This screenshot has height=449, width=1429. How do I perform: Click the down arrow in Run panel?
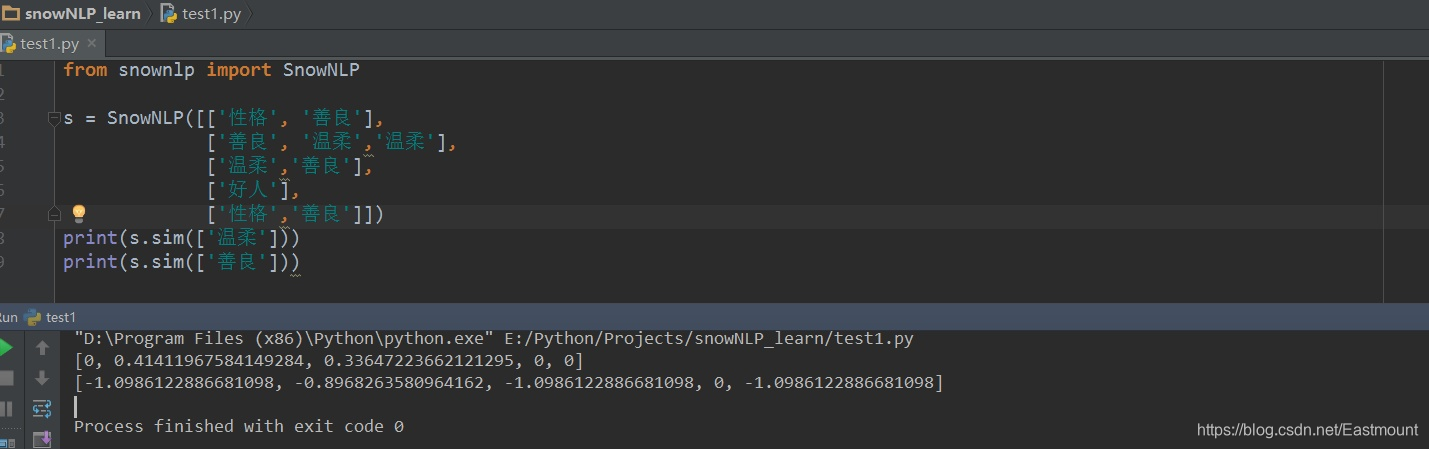(x=42, y=378)
